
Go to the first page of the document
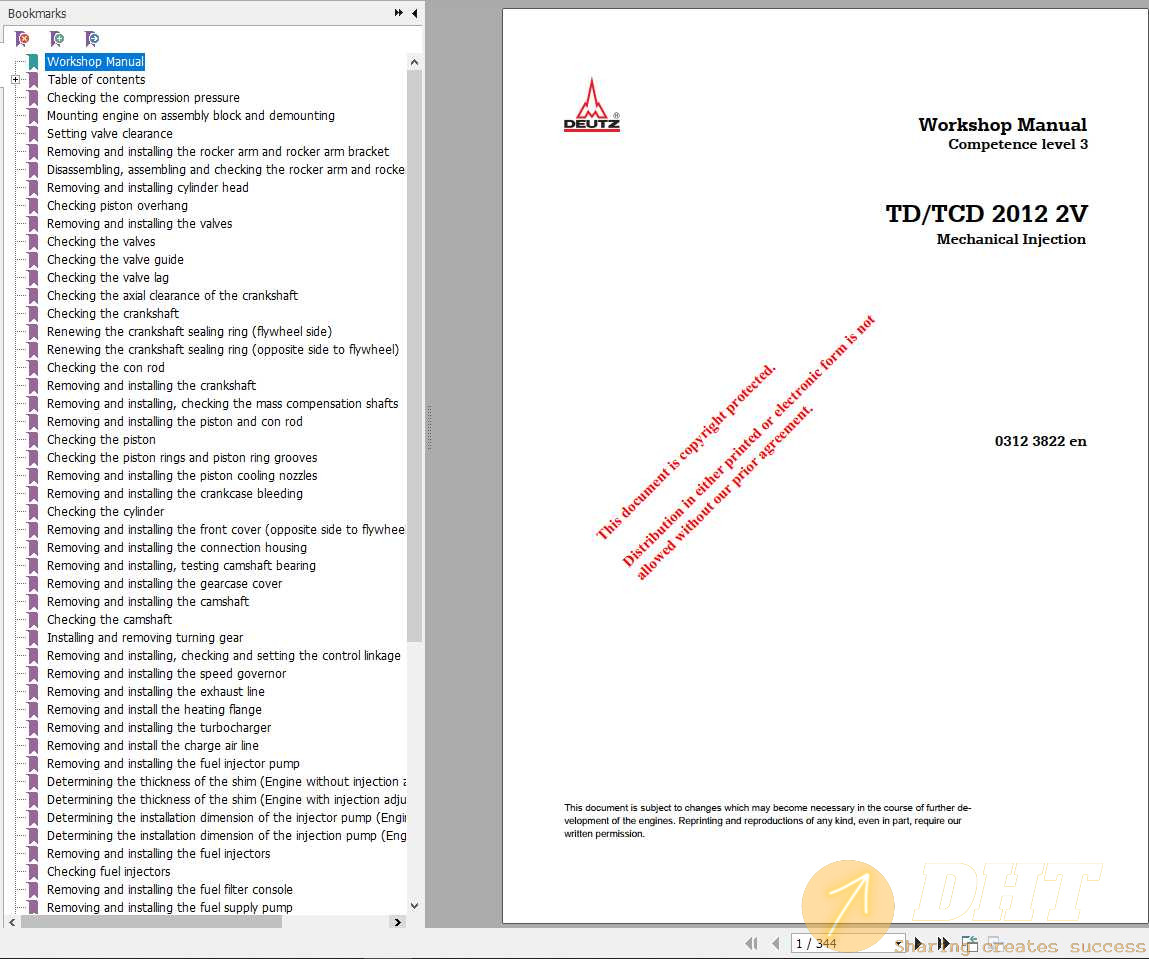(751, 944)
